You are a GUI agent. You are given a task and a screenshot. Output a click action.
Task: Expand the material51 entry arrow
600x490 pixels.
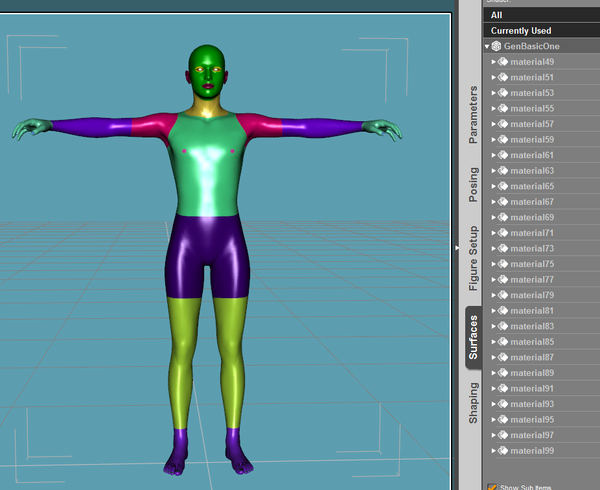(x=494, y=78)
